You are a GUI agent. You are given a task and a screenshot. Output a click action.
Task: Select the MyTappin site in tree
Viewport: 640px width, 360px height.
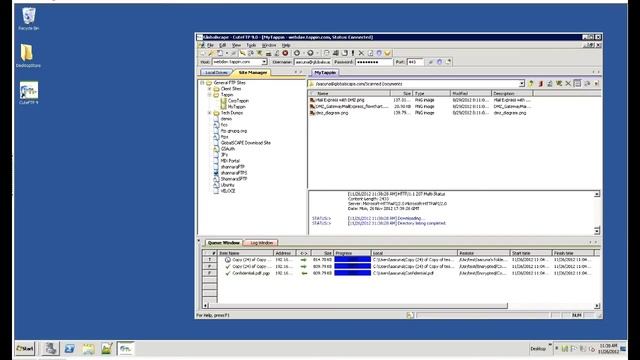tap(237, 107)
